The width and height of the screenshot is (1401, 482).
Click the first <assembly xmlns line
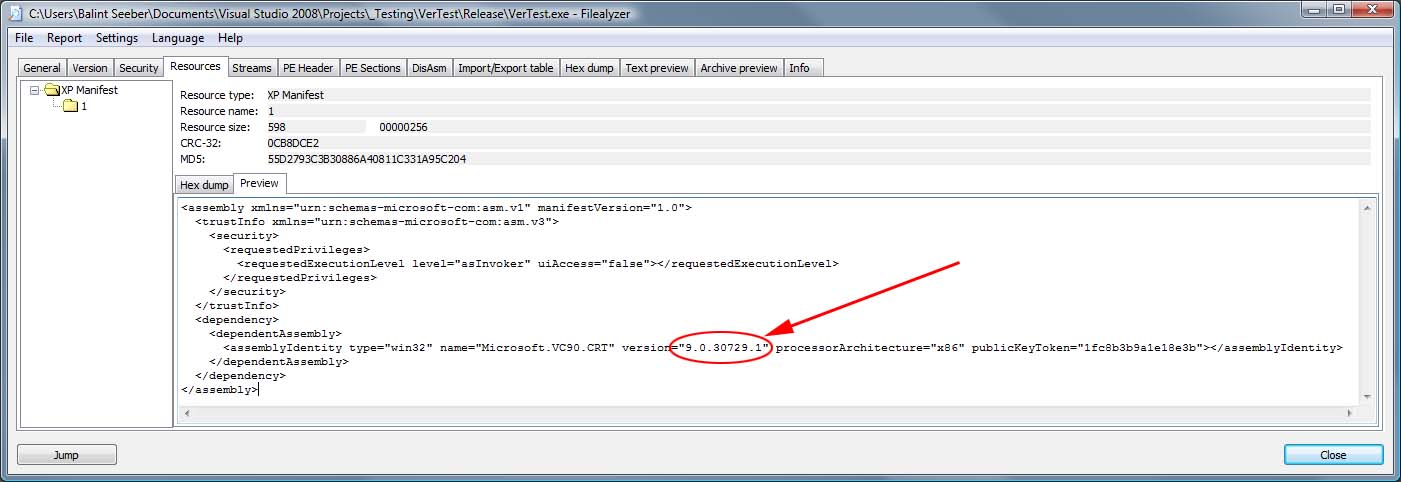(x=437, y=208)
